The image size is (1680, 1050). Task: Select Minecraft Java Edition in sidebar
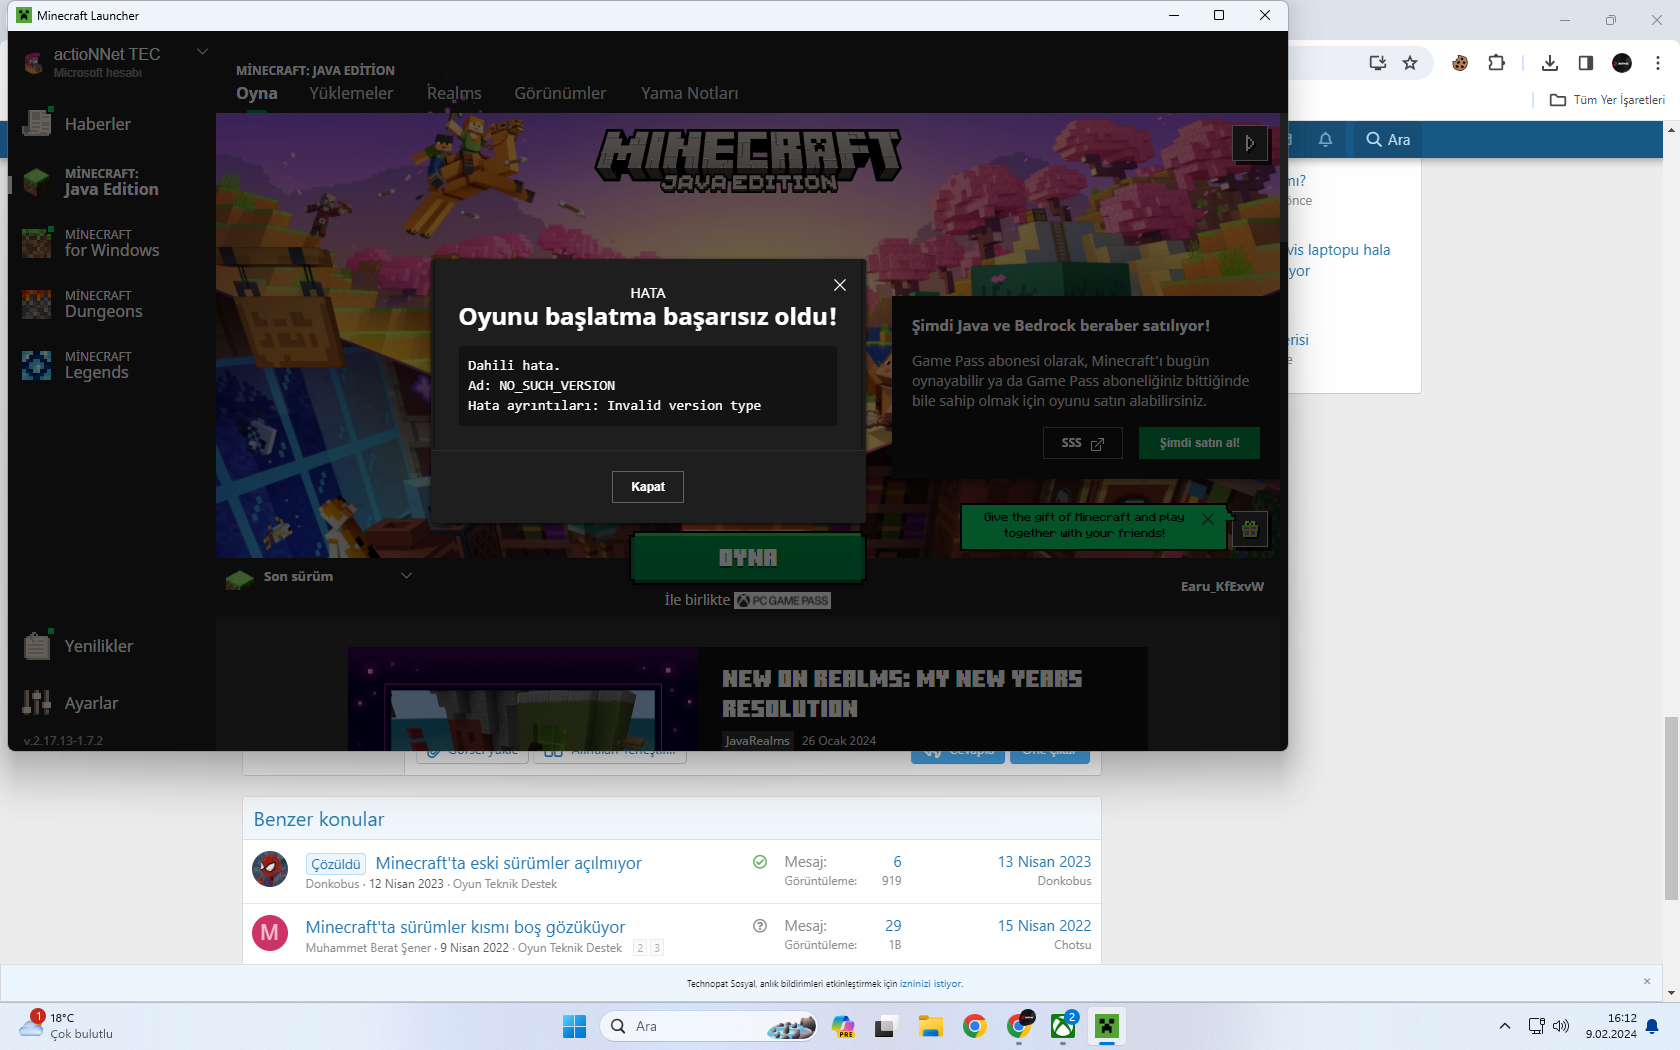(110, 182)
